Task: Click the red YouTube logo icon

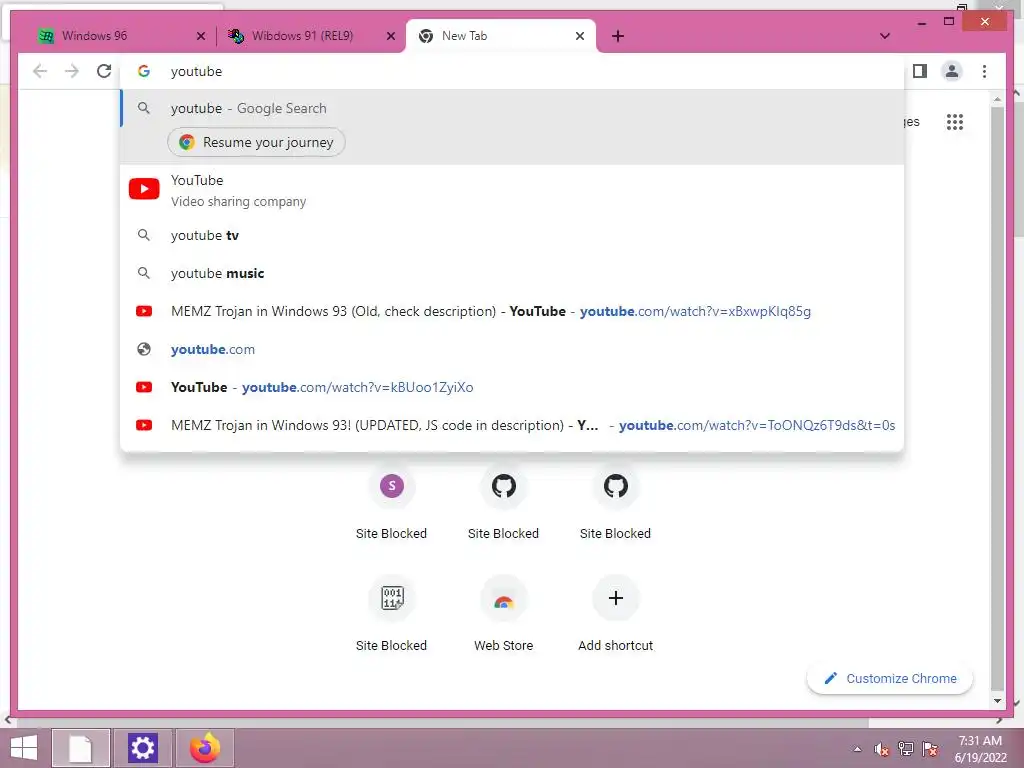Action: click(x=144, y=189)
